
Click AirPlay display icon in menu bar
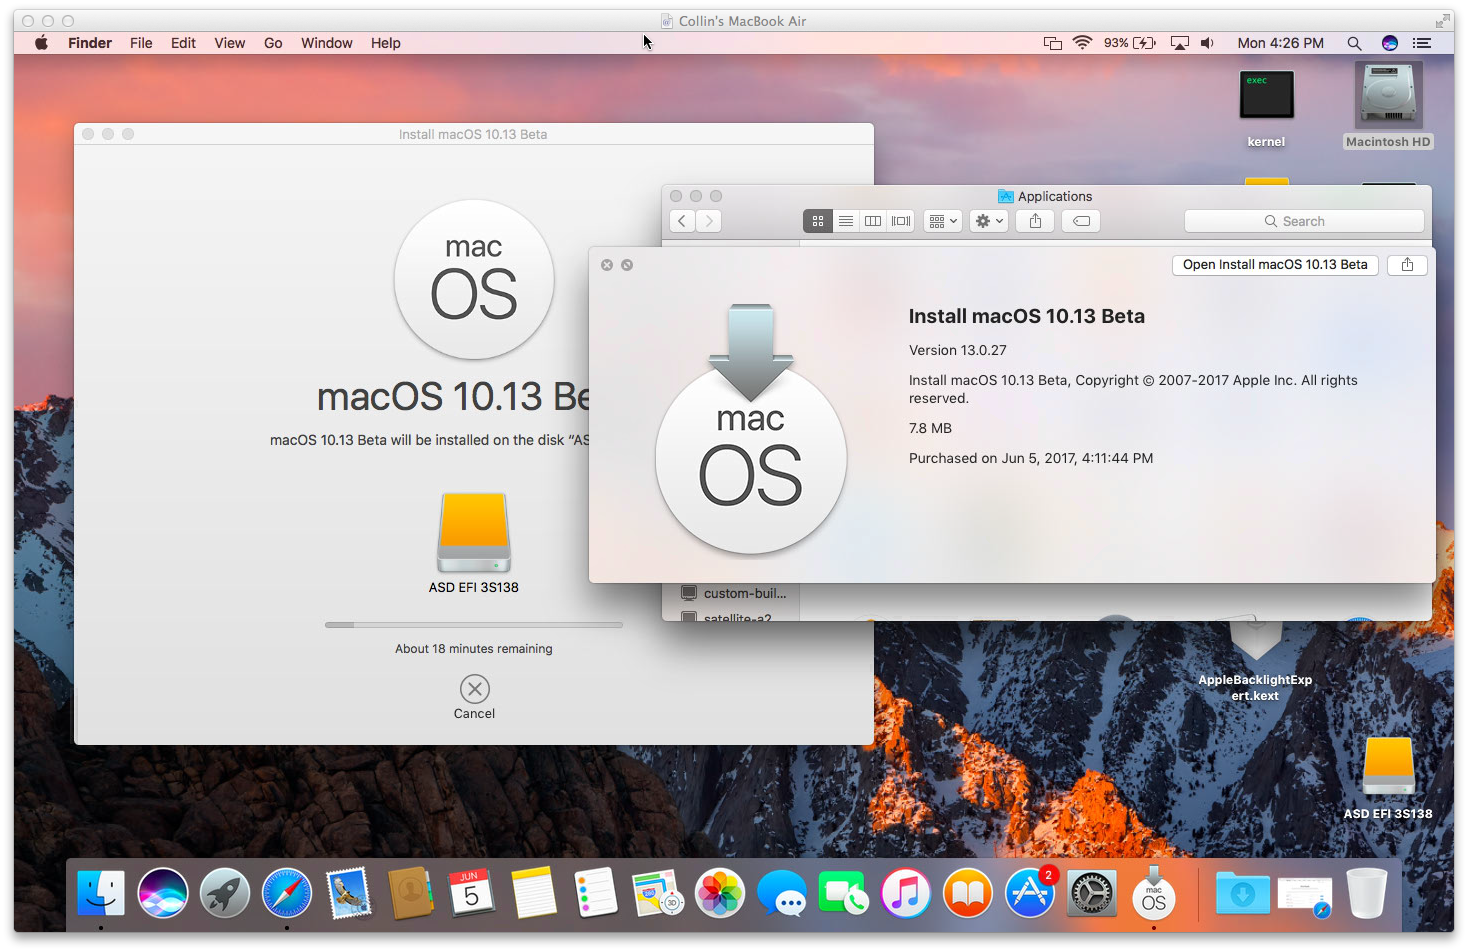[1180, 43]
